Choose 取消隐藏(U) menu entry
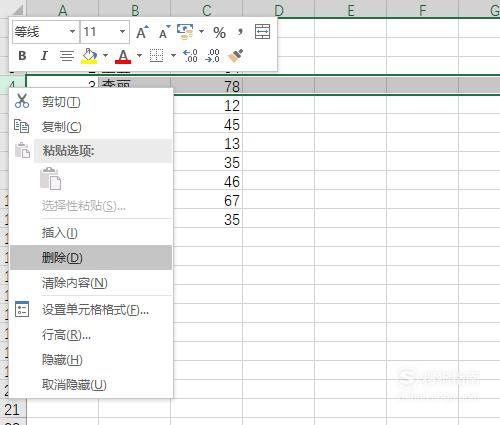Image resolution: width=500 pixels, height=425 pixels. 91,385
